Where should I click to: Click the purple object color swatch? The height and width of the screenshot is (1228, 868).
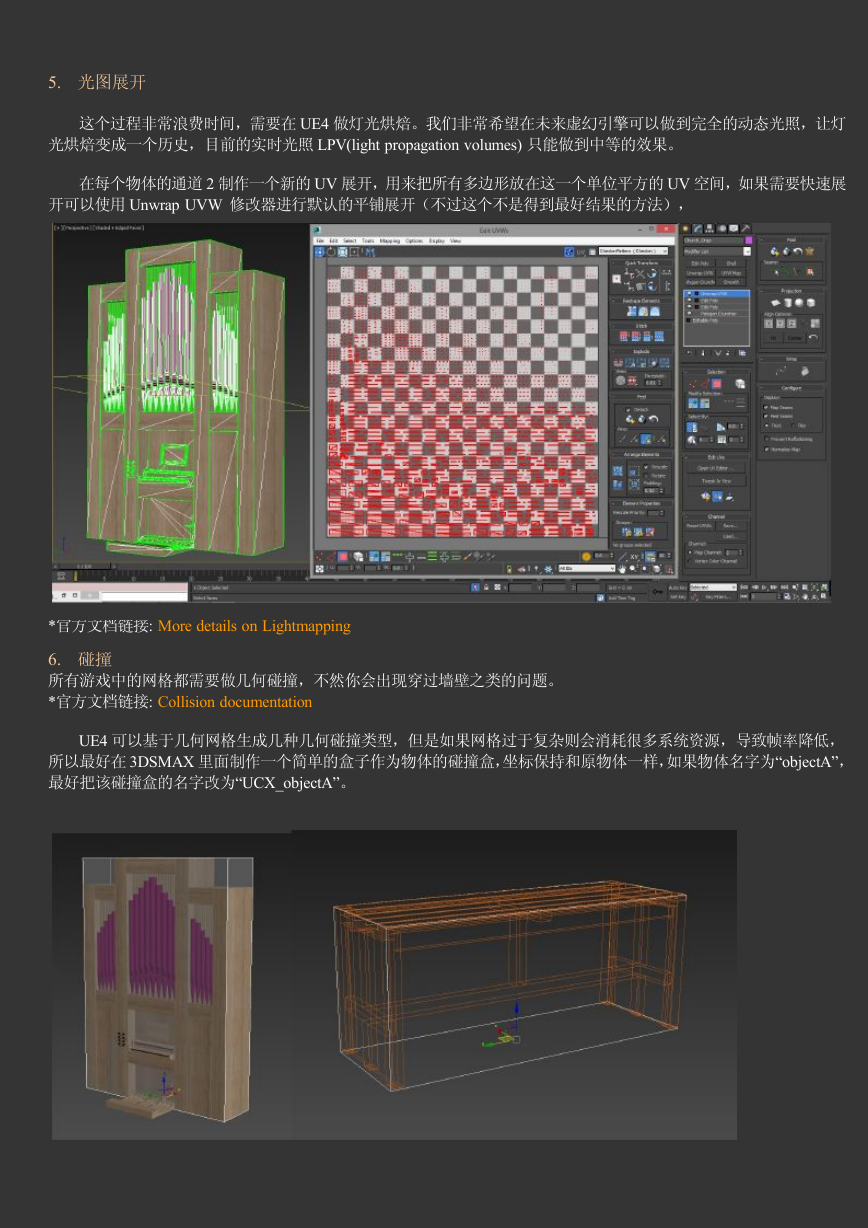[747, 240]
